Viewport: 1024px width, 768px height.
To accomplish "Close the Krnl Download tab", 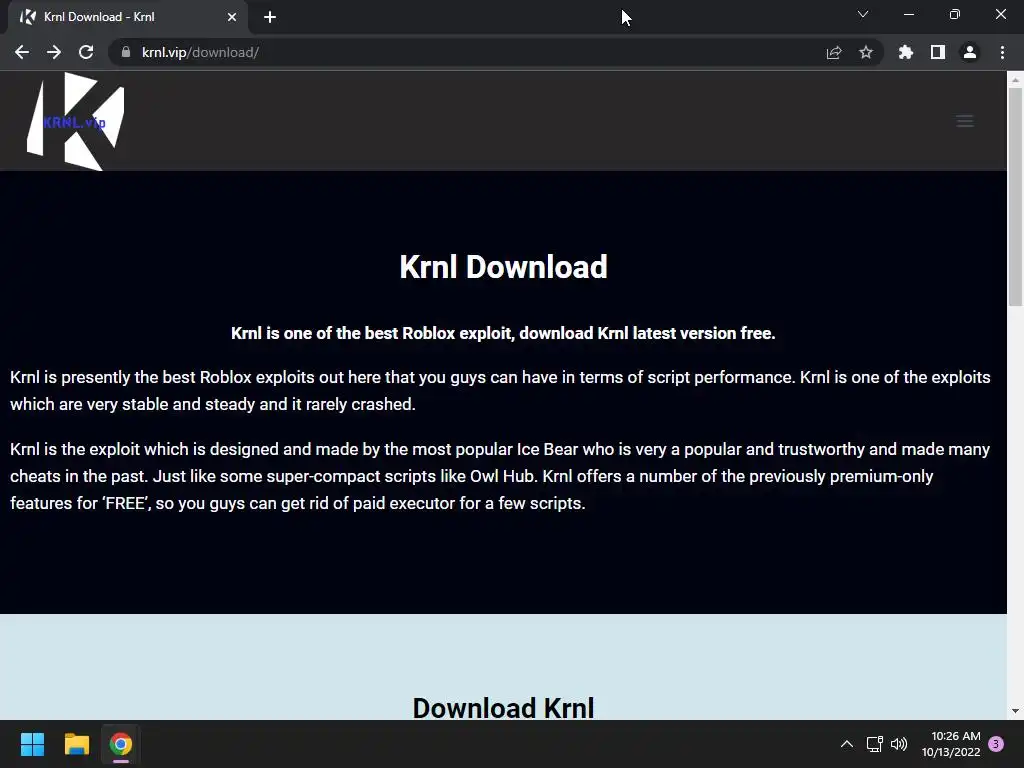I will (x=232, y=17).
